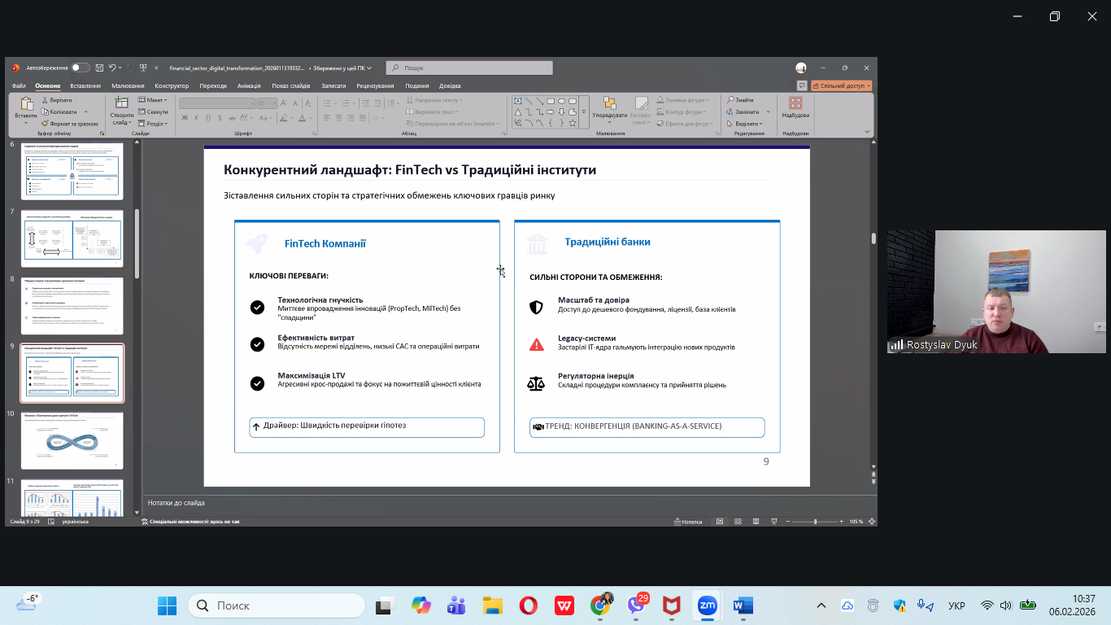Open the Section (Розділ) dropdown
The width and height of the screenshot is (1111, 625).
[155, 124]
